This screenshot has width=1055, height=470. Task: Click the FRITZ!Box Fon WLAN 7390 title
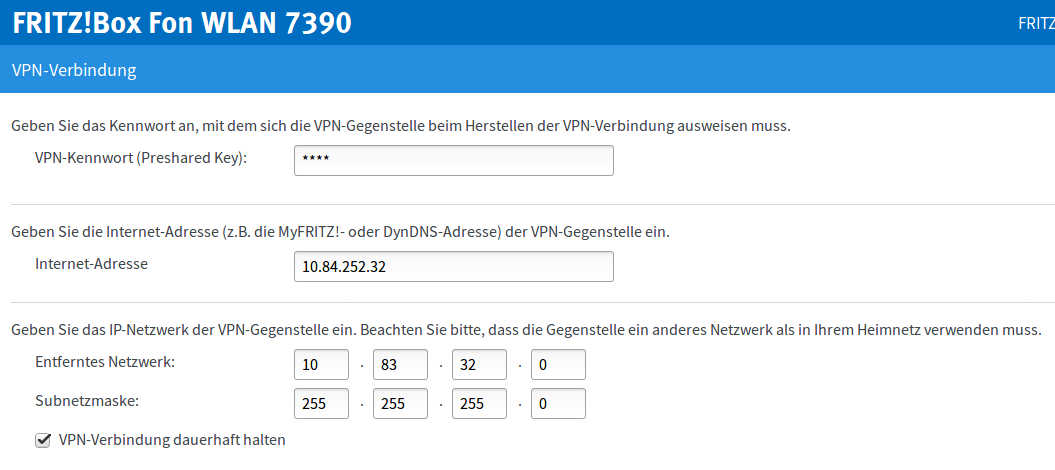(182, 22)
